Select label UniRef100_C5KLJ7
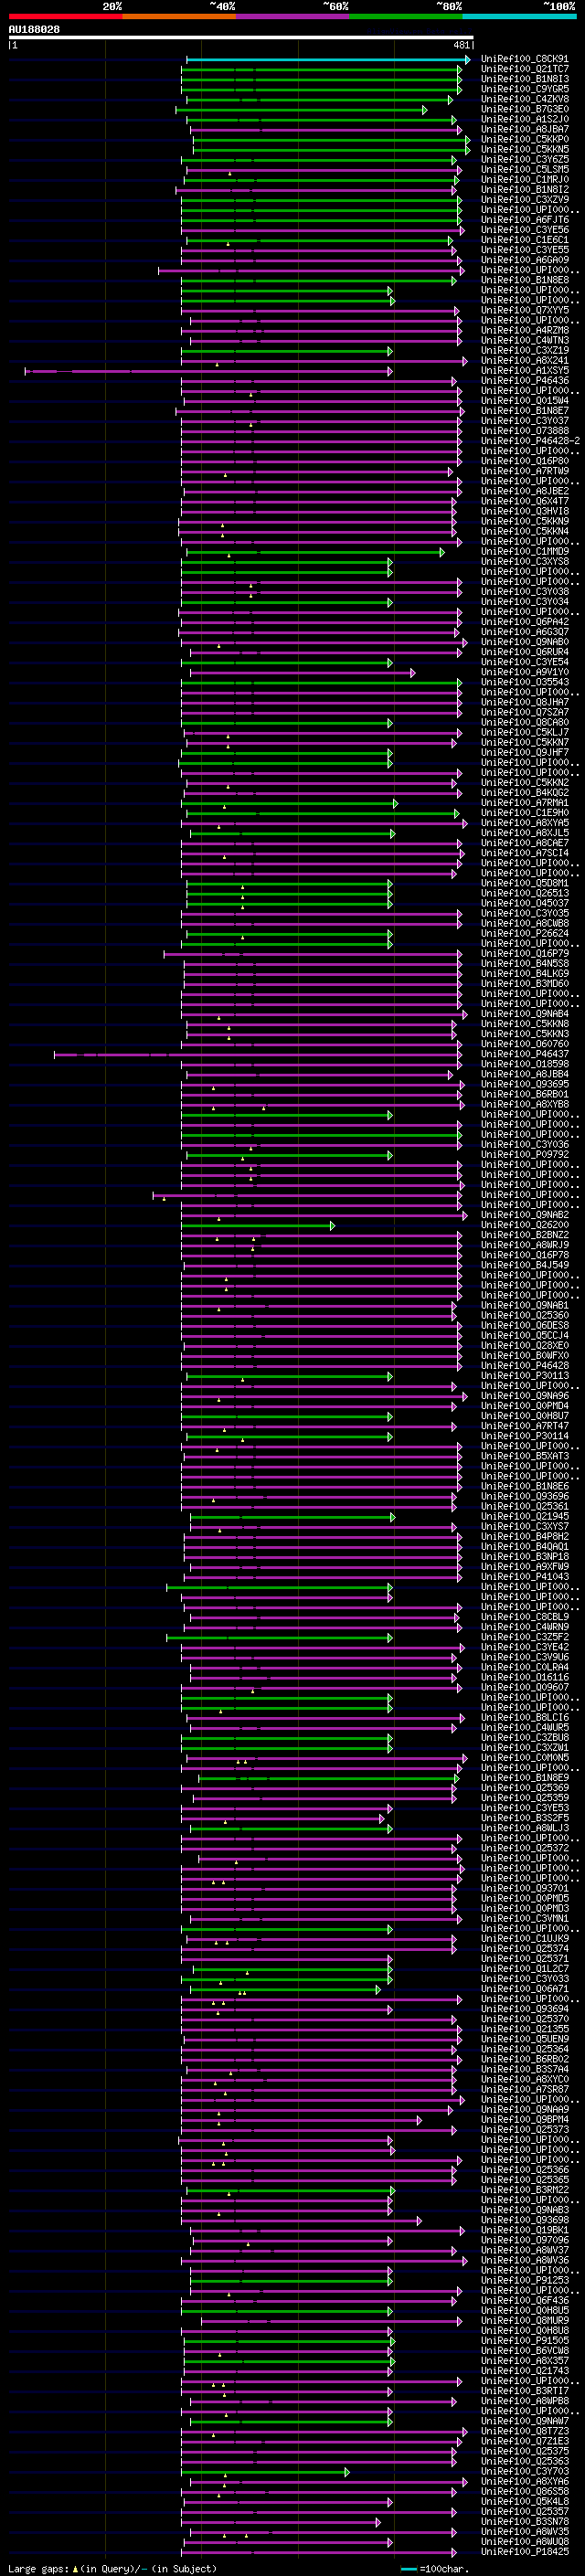 (524, 733)
